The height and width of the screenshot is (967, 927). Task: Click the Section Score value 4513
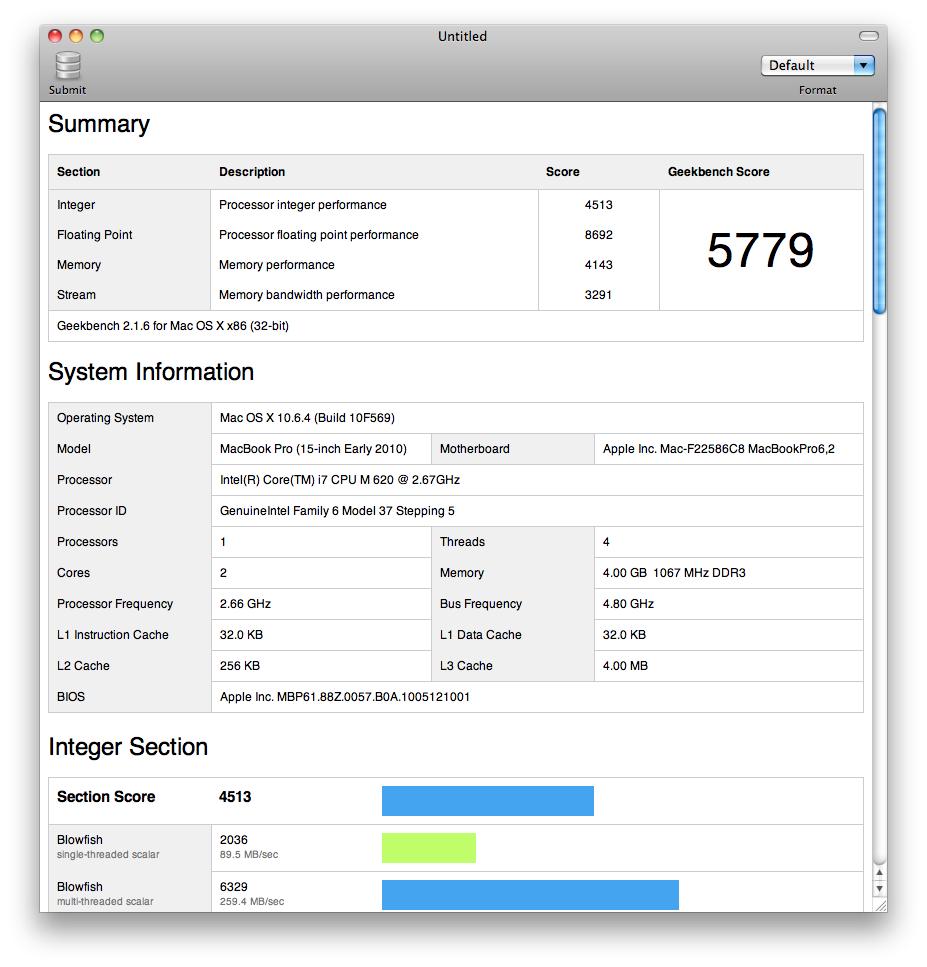(x=235, y=797)
